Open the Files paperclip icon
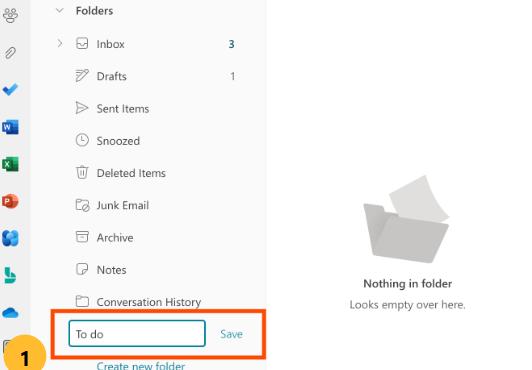 [x=11, y=53]
